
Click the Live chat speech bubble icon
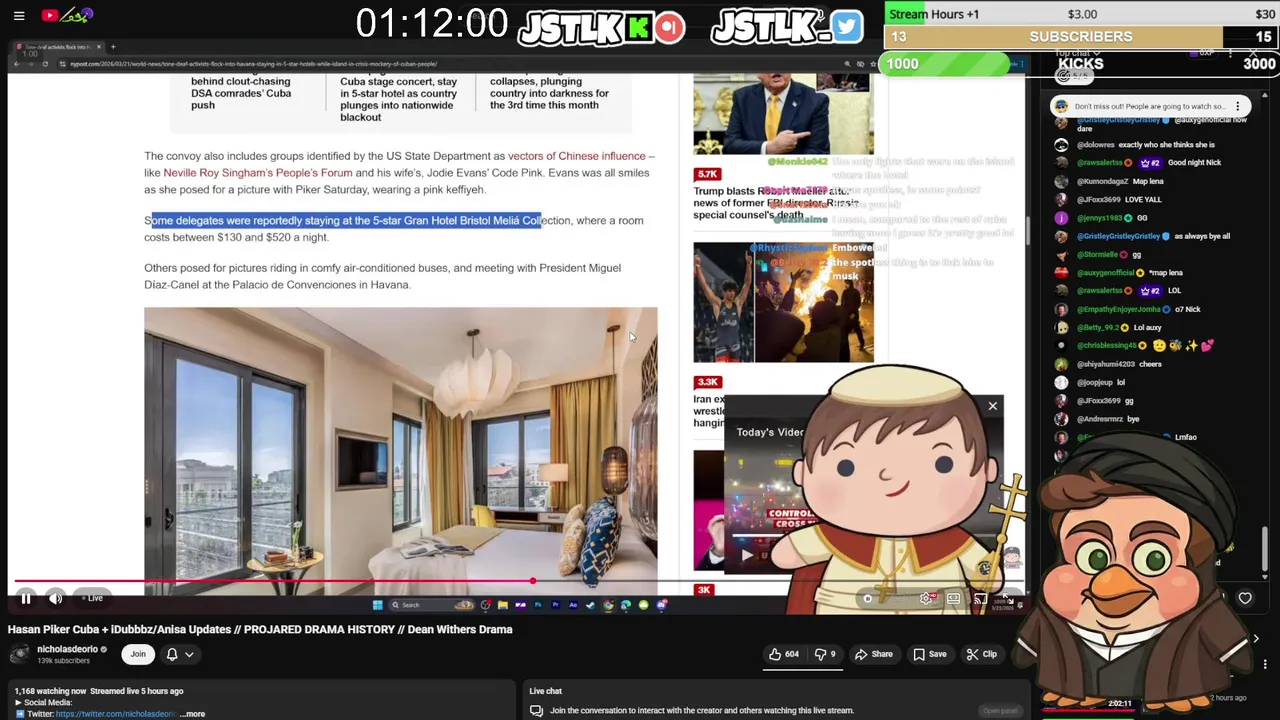(x=536, y=710)
